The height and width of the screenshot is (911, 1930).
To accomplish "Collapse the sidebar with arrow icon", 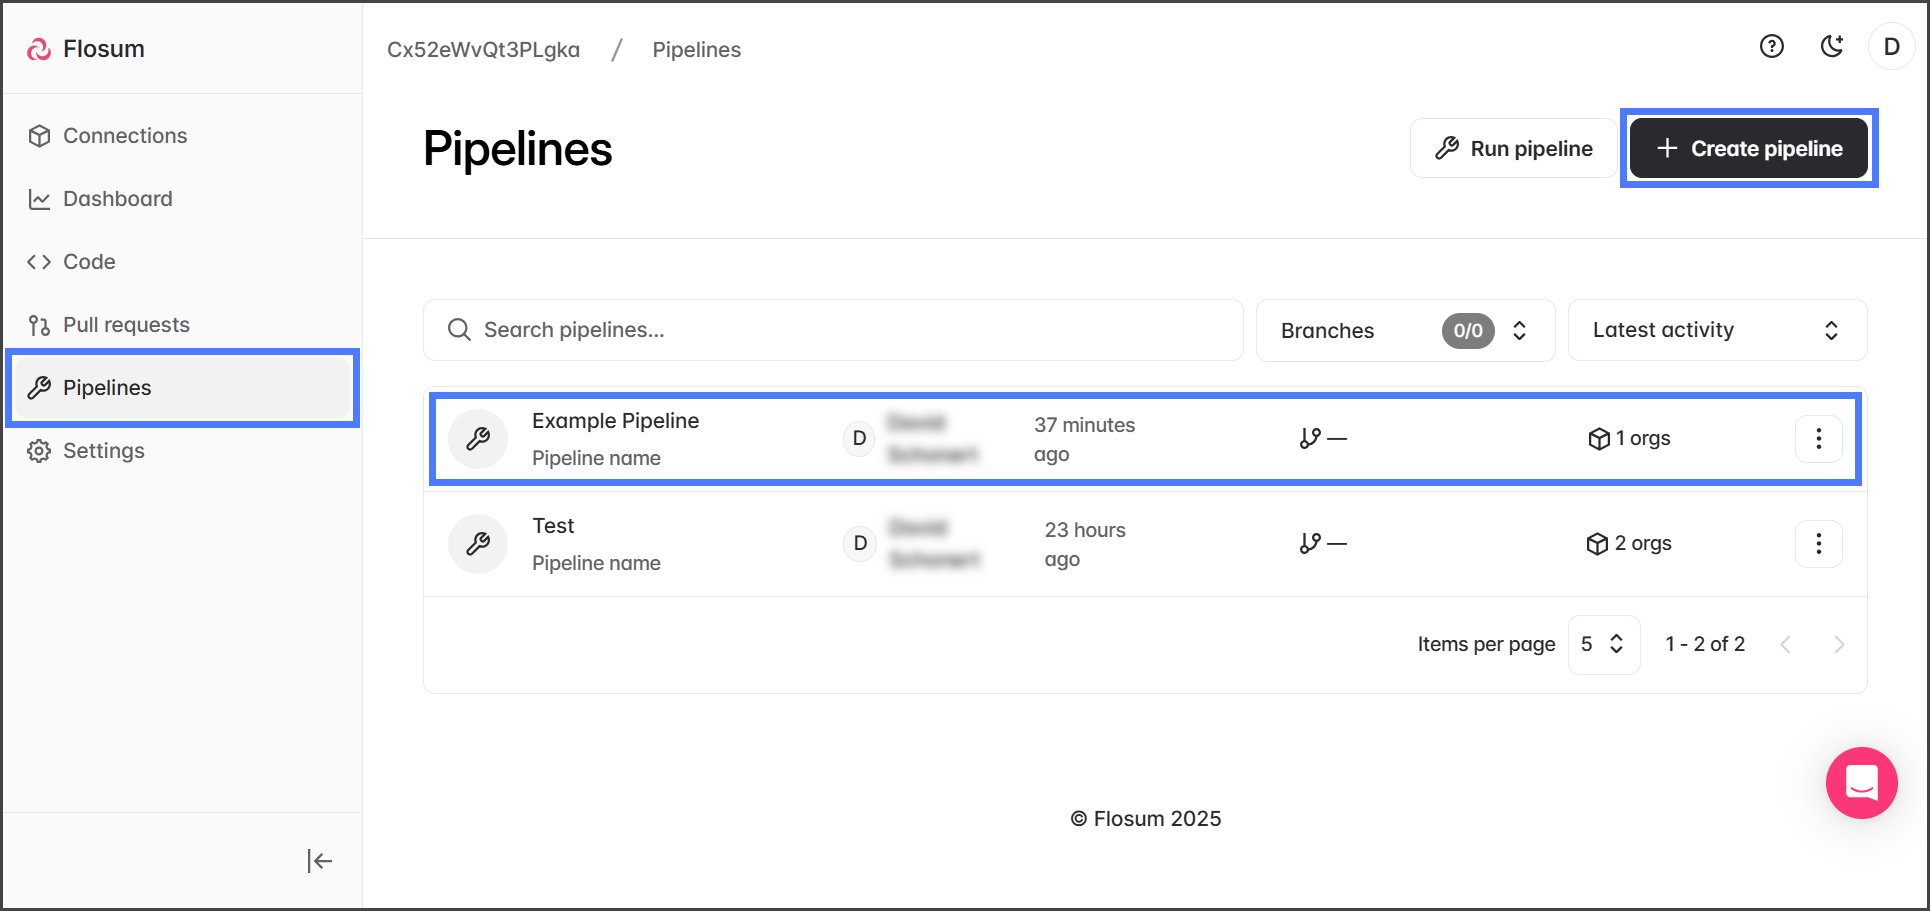I will (x=319, y=861).
